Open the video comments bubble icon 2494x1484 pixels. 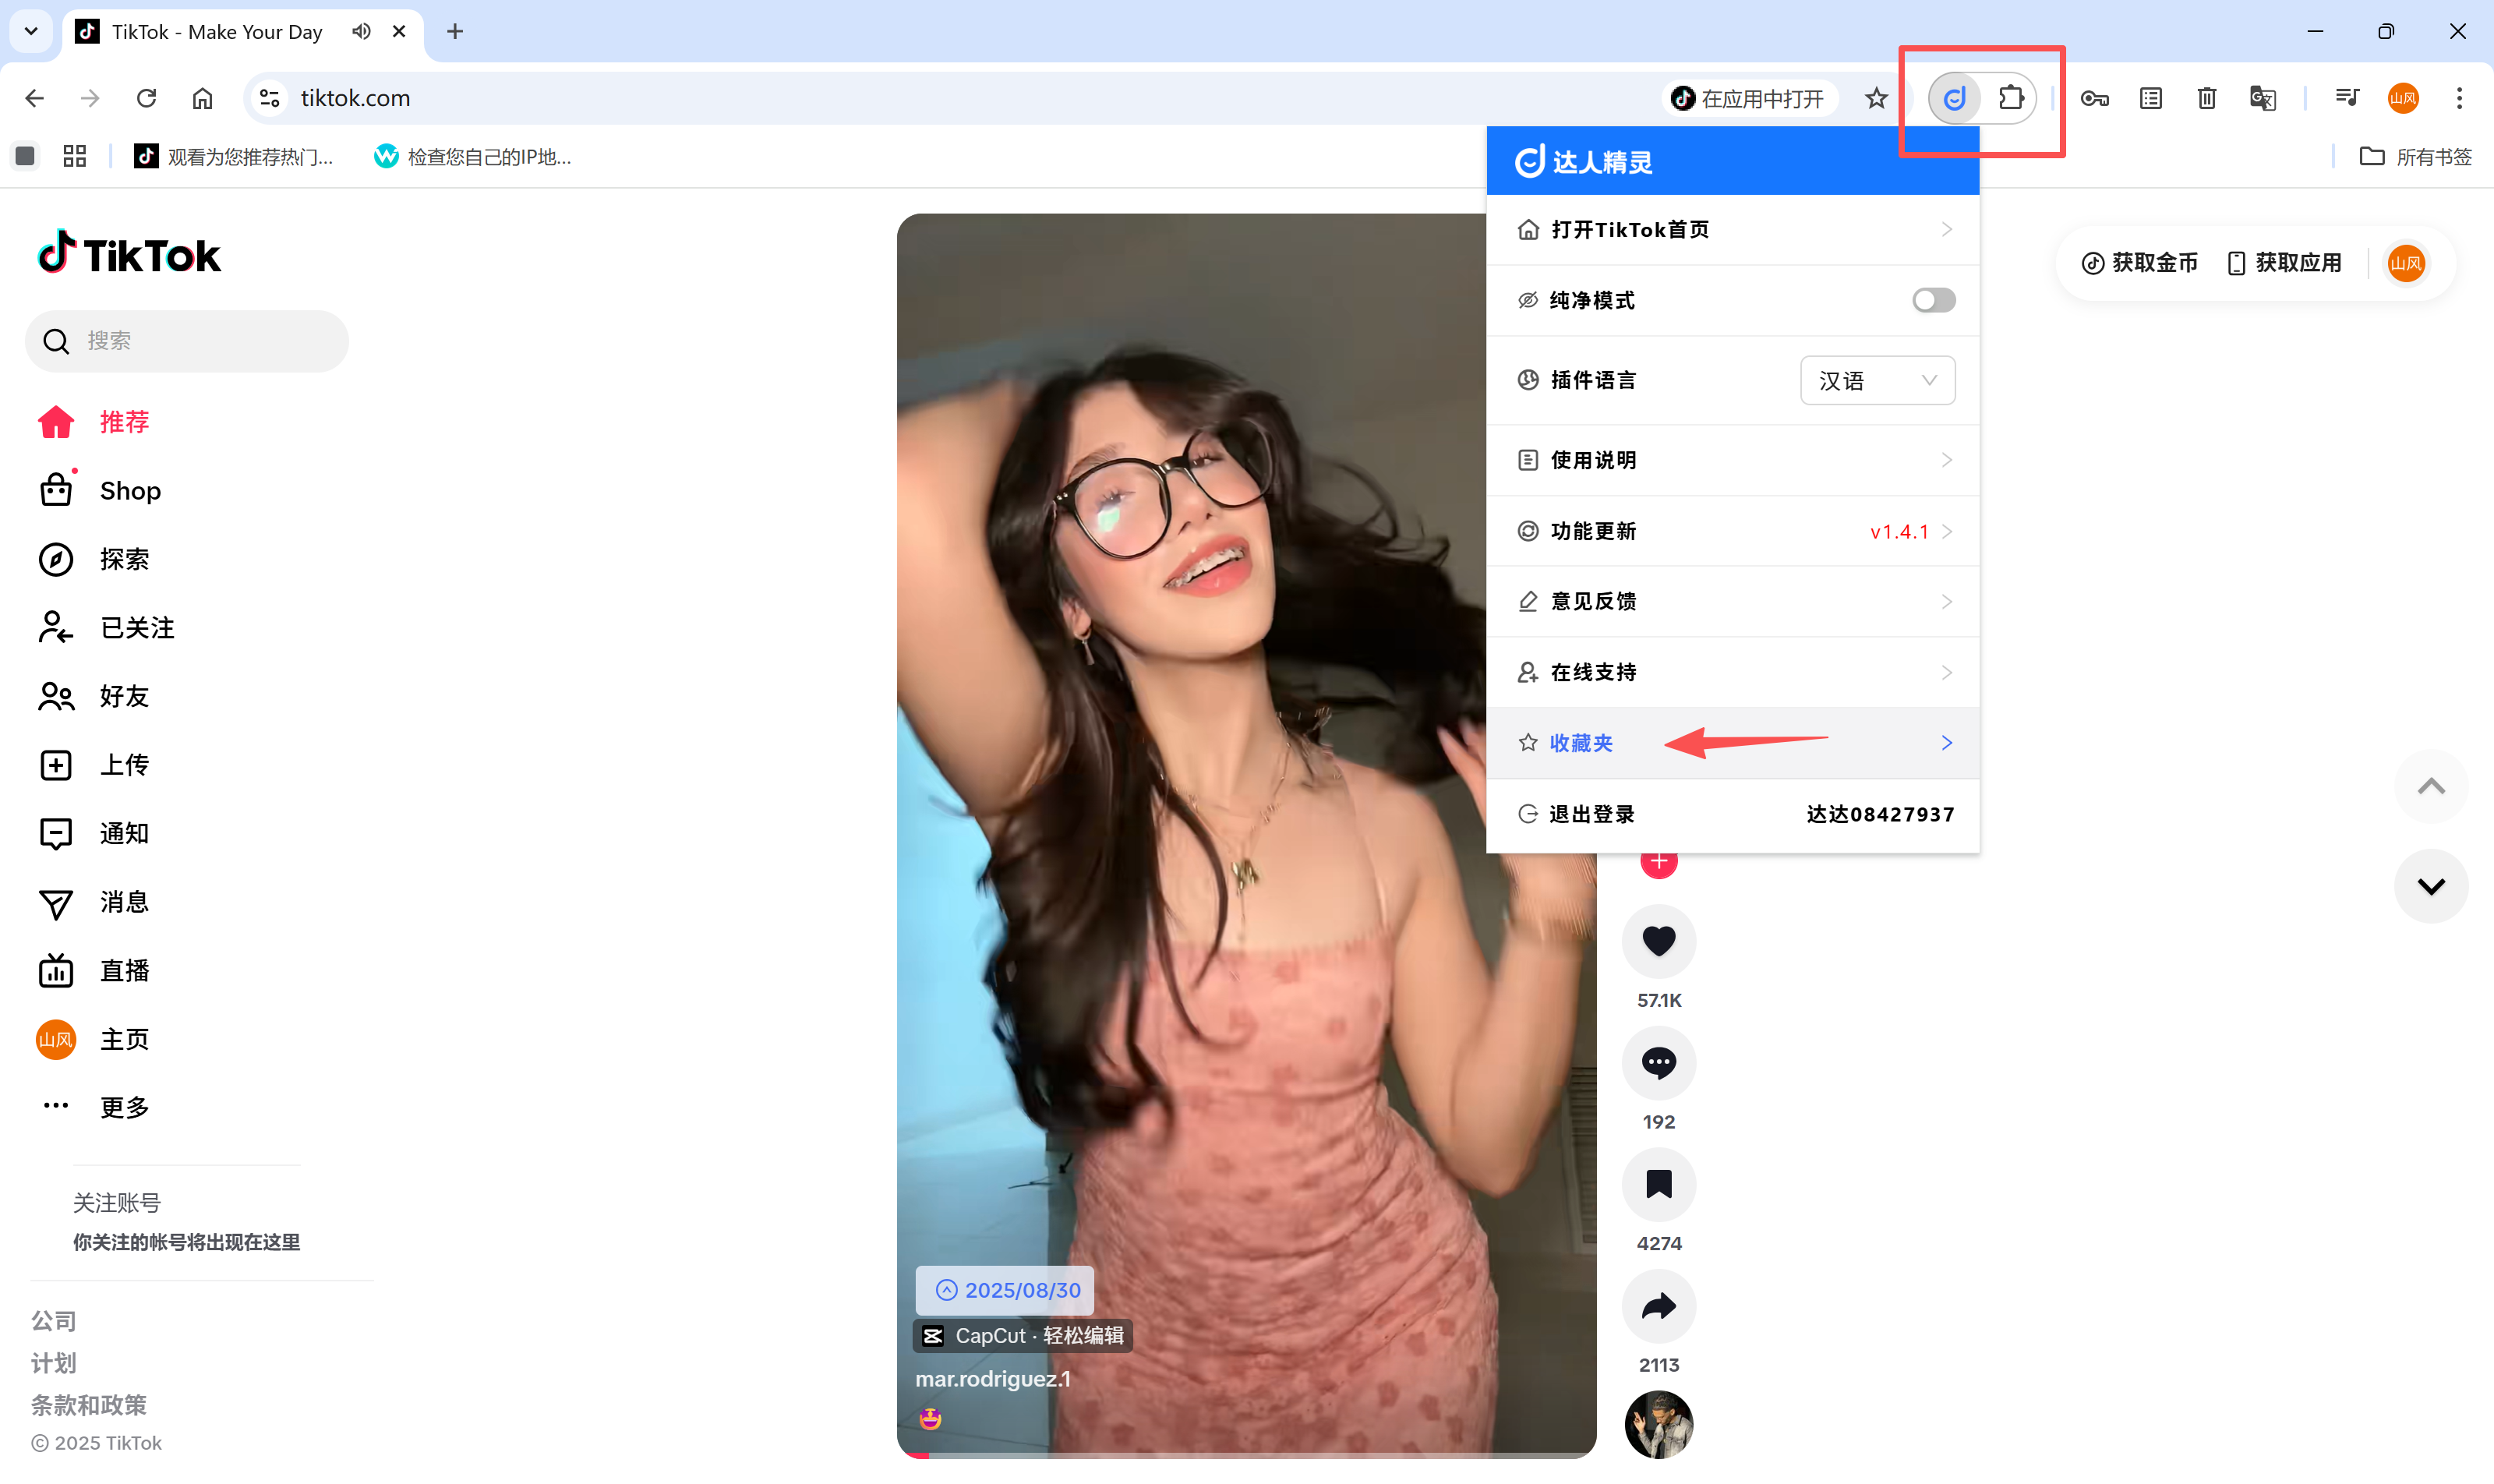click(x=1658, y=1062)
